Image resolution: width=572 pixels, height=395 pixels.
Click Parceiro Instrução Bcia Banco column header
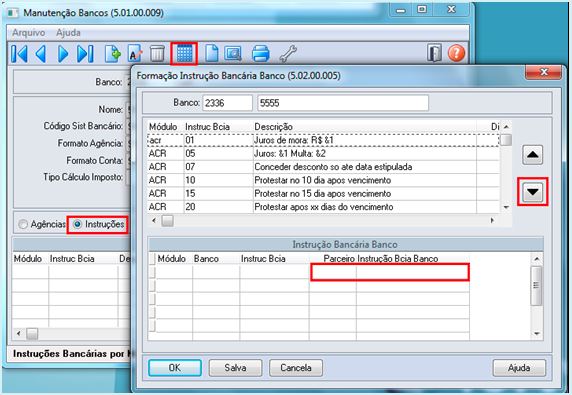pos(380,259)
